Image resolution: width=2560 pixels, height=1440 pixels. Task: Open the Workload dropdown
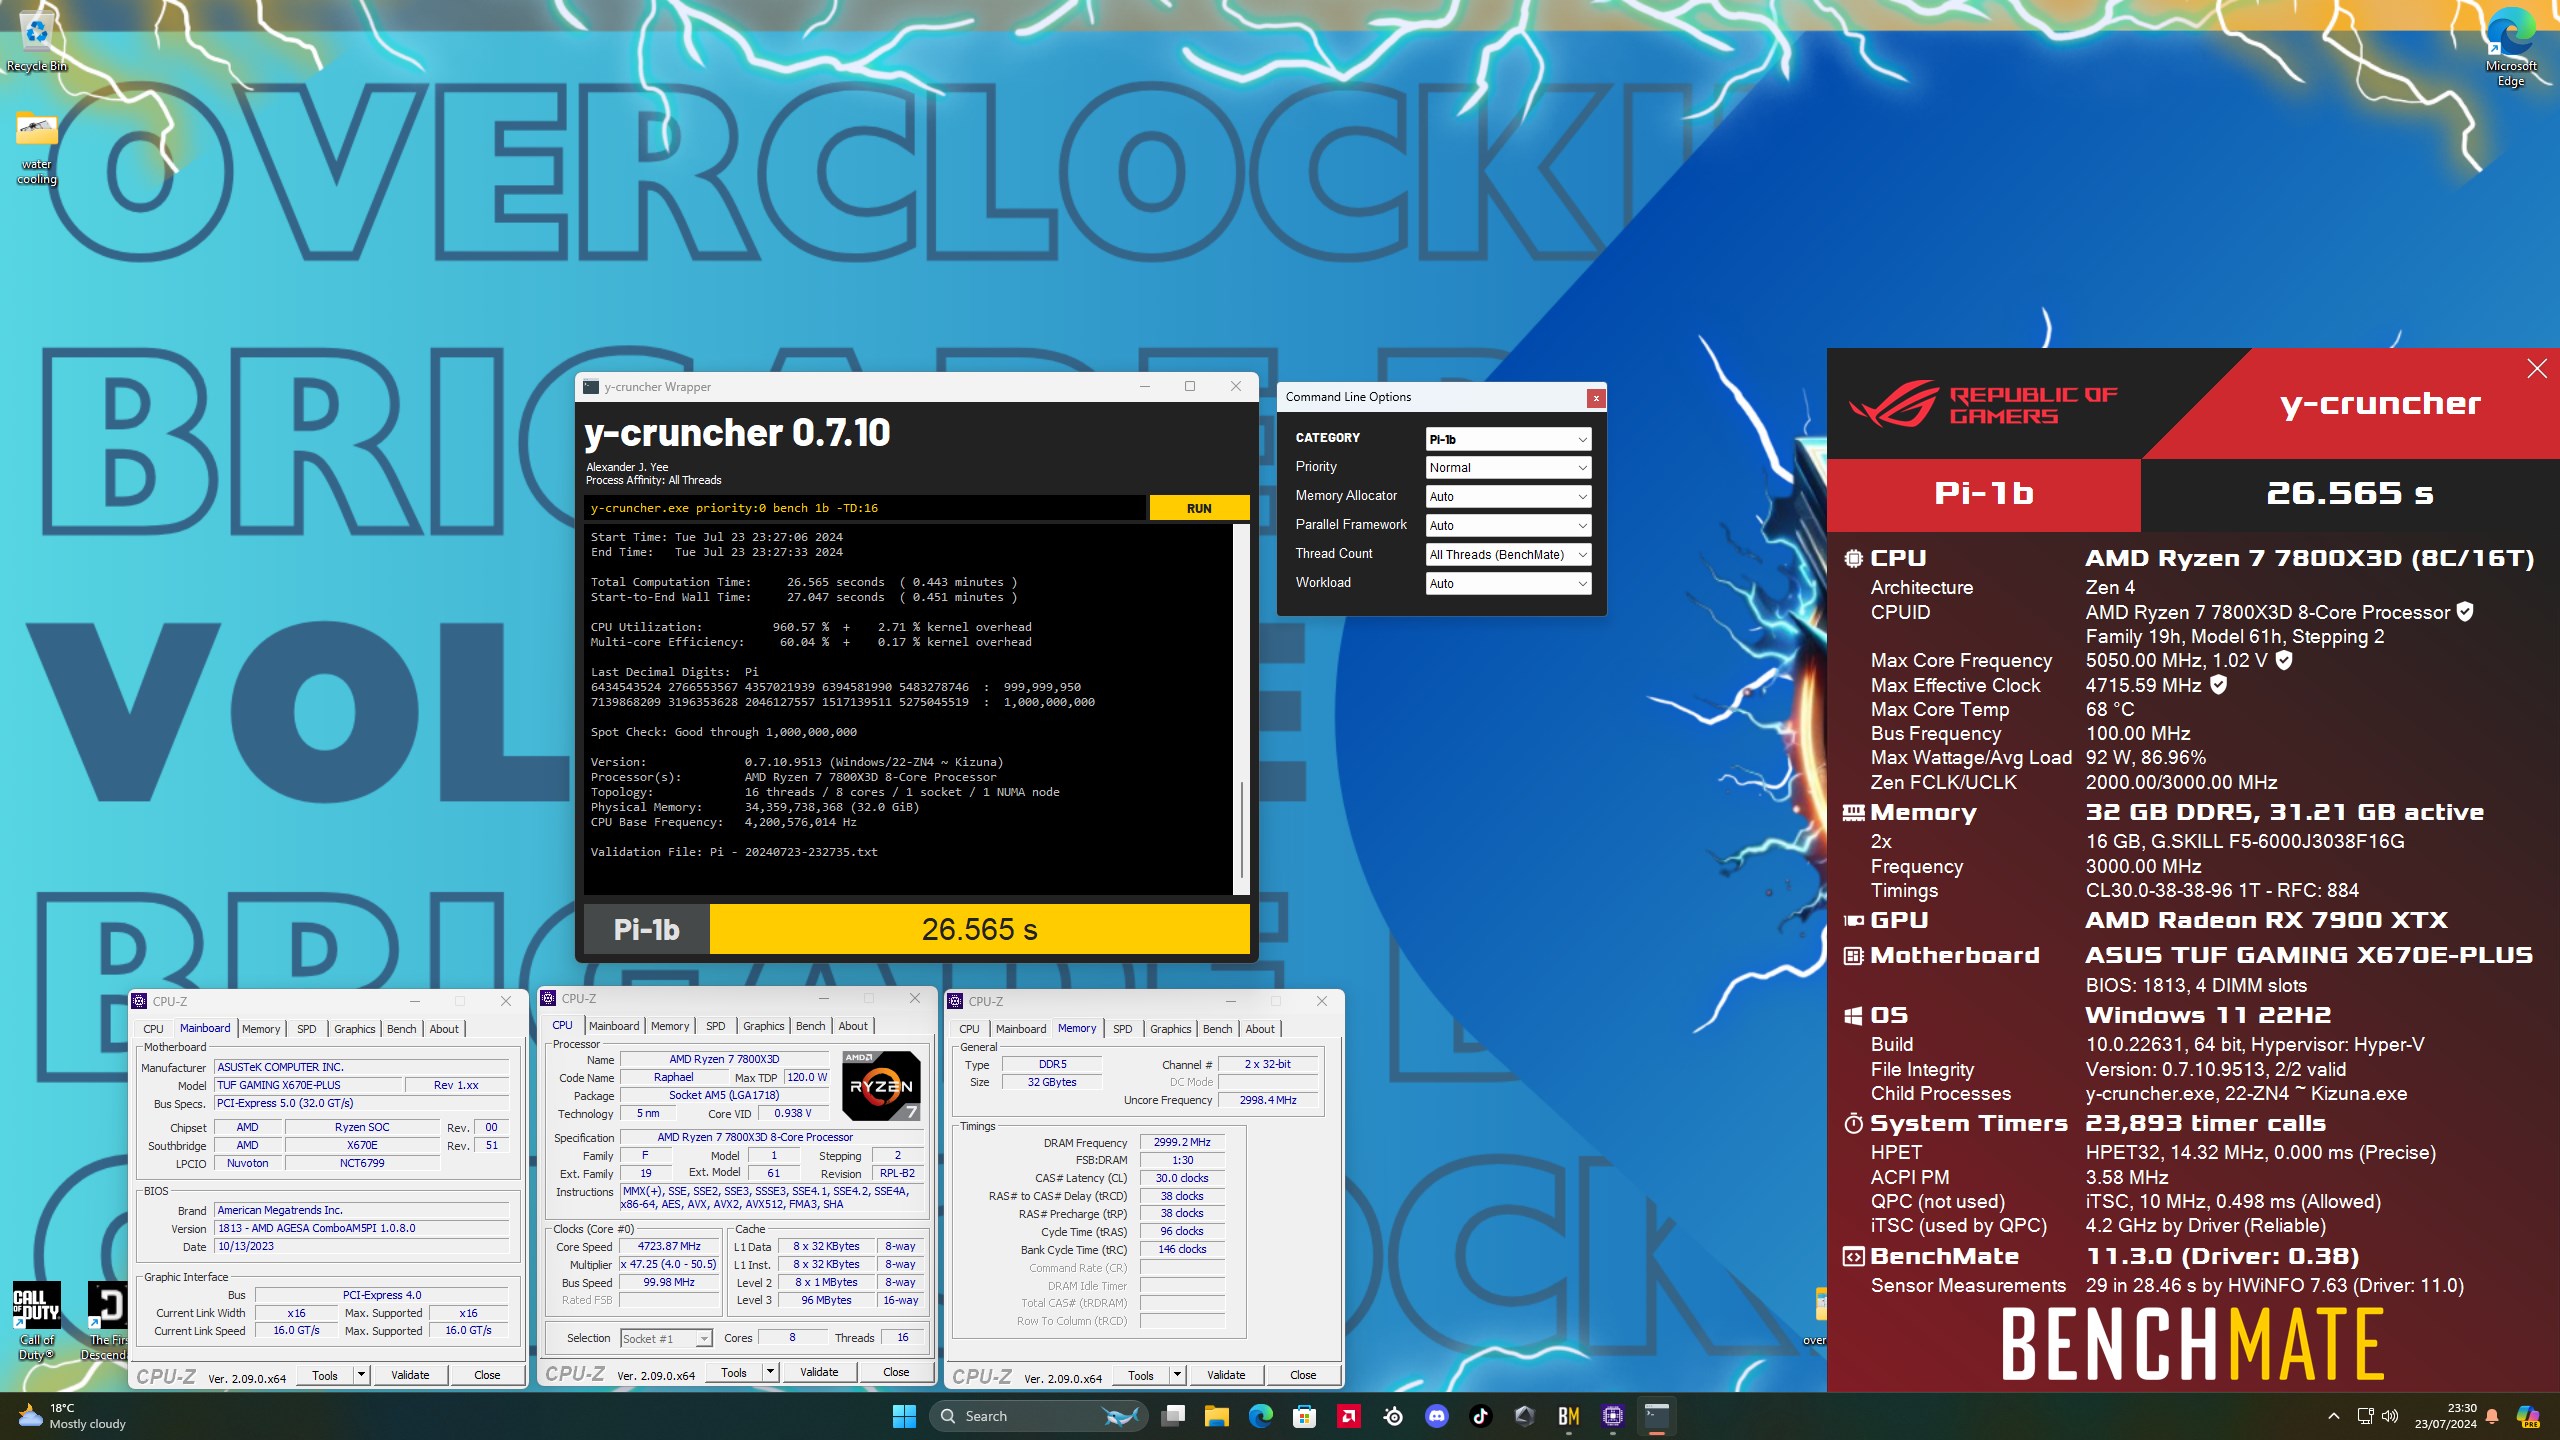point(1507,583)
